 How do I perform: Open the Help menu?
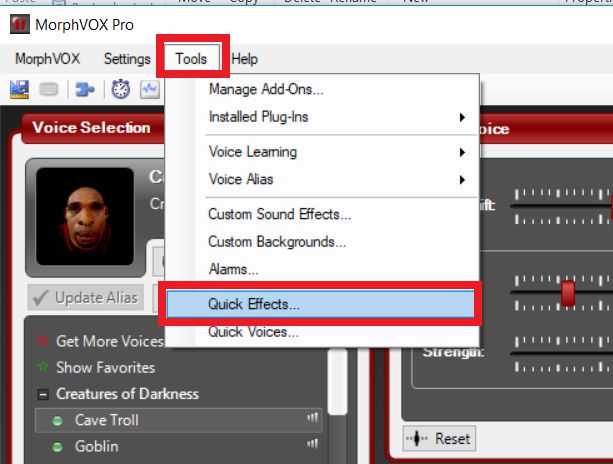244,59
